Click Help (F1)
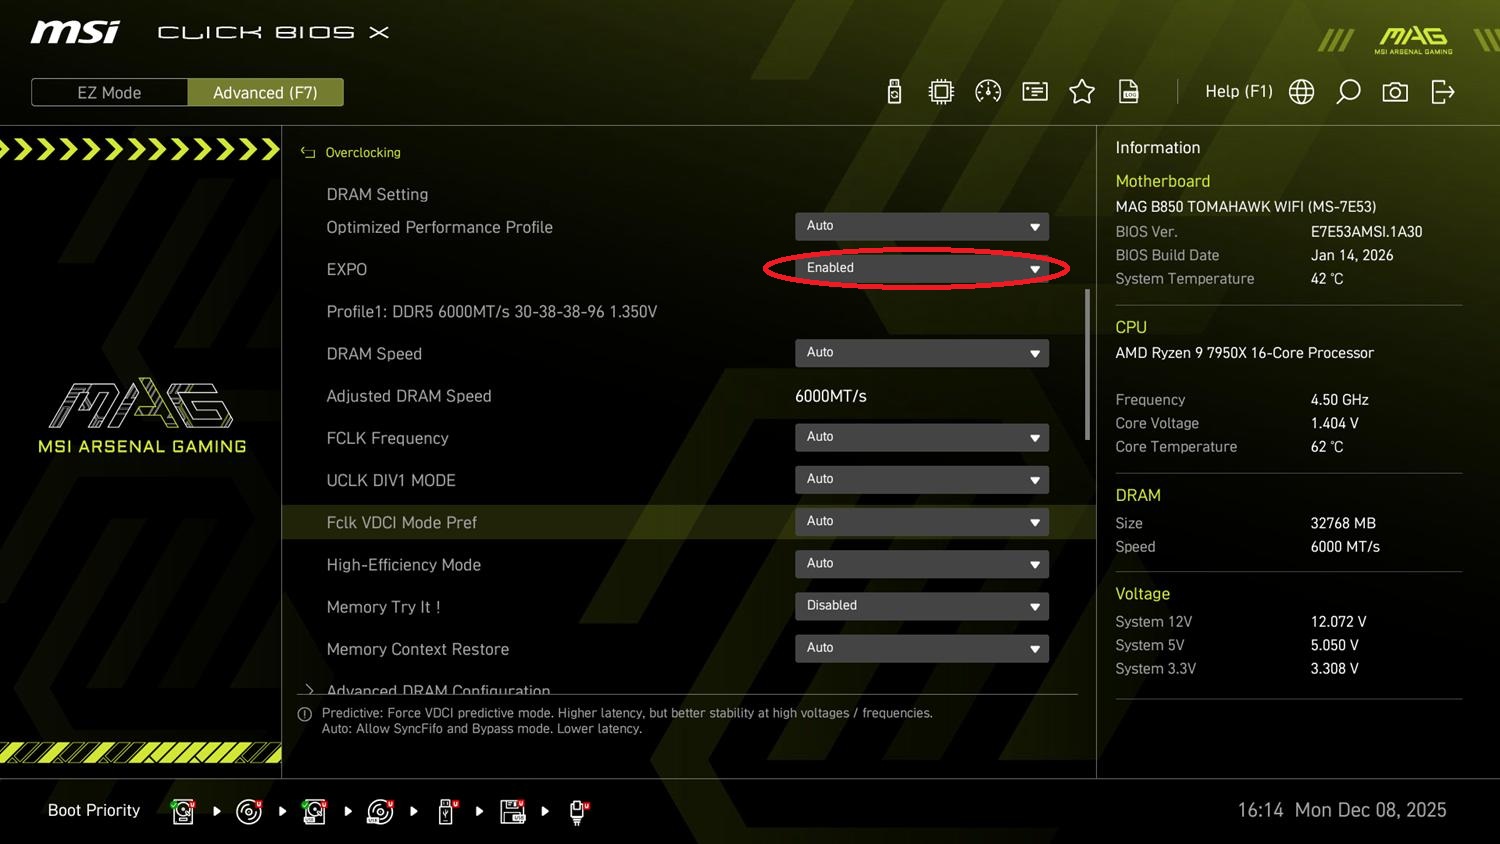The image size is (1500, 844). click(1238, 92)
